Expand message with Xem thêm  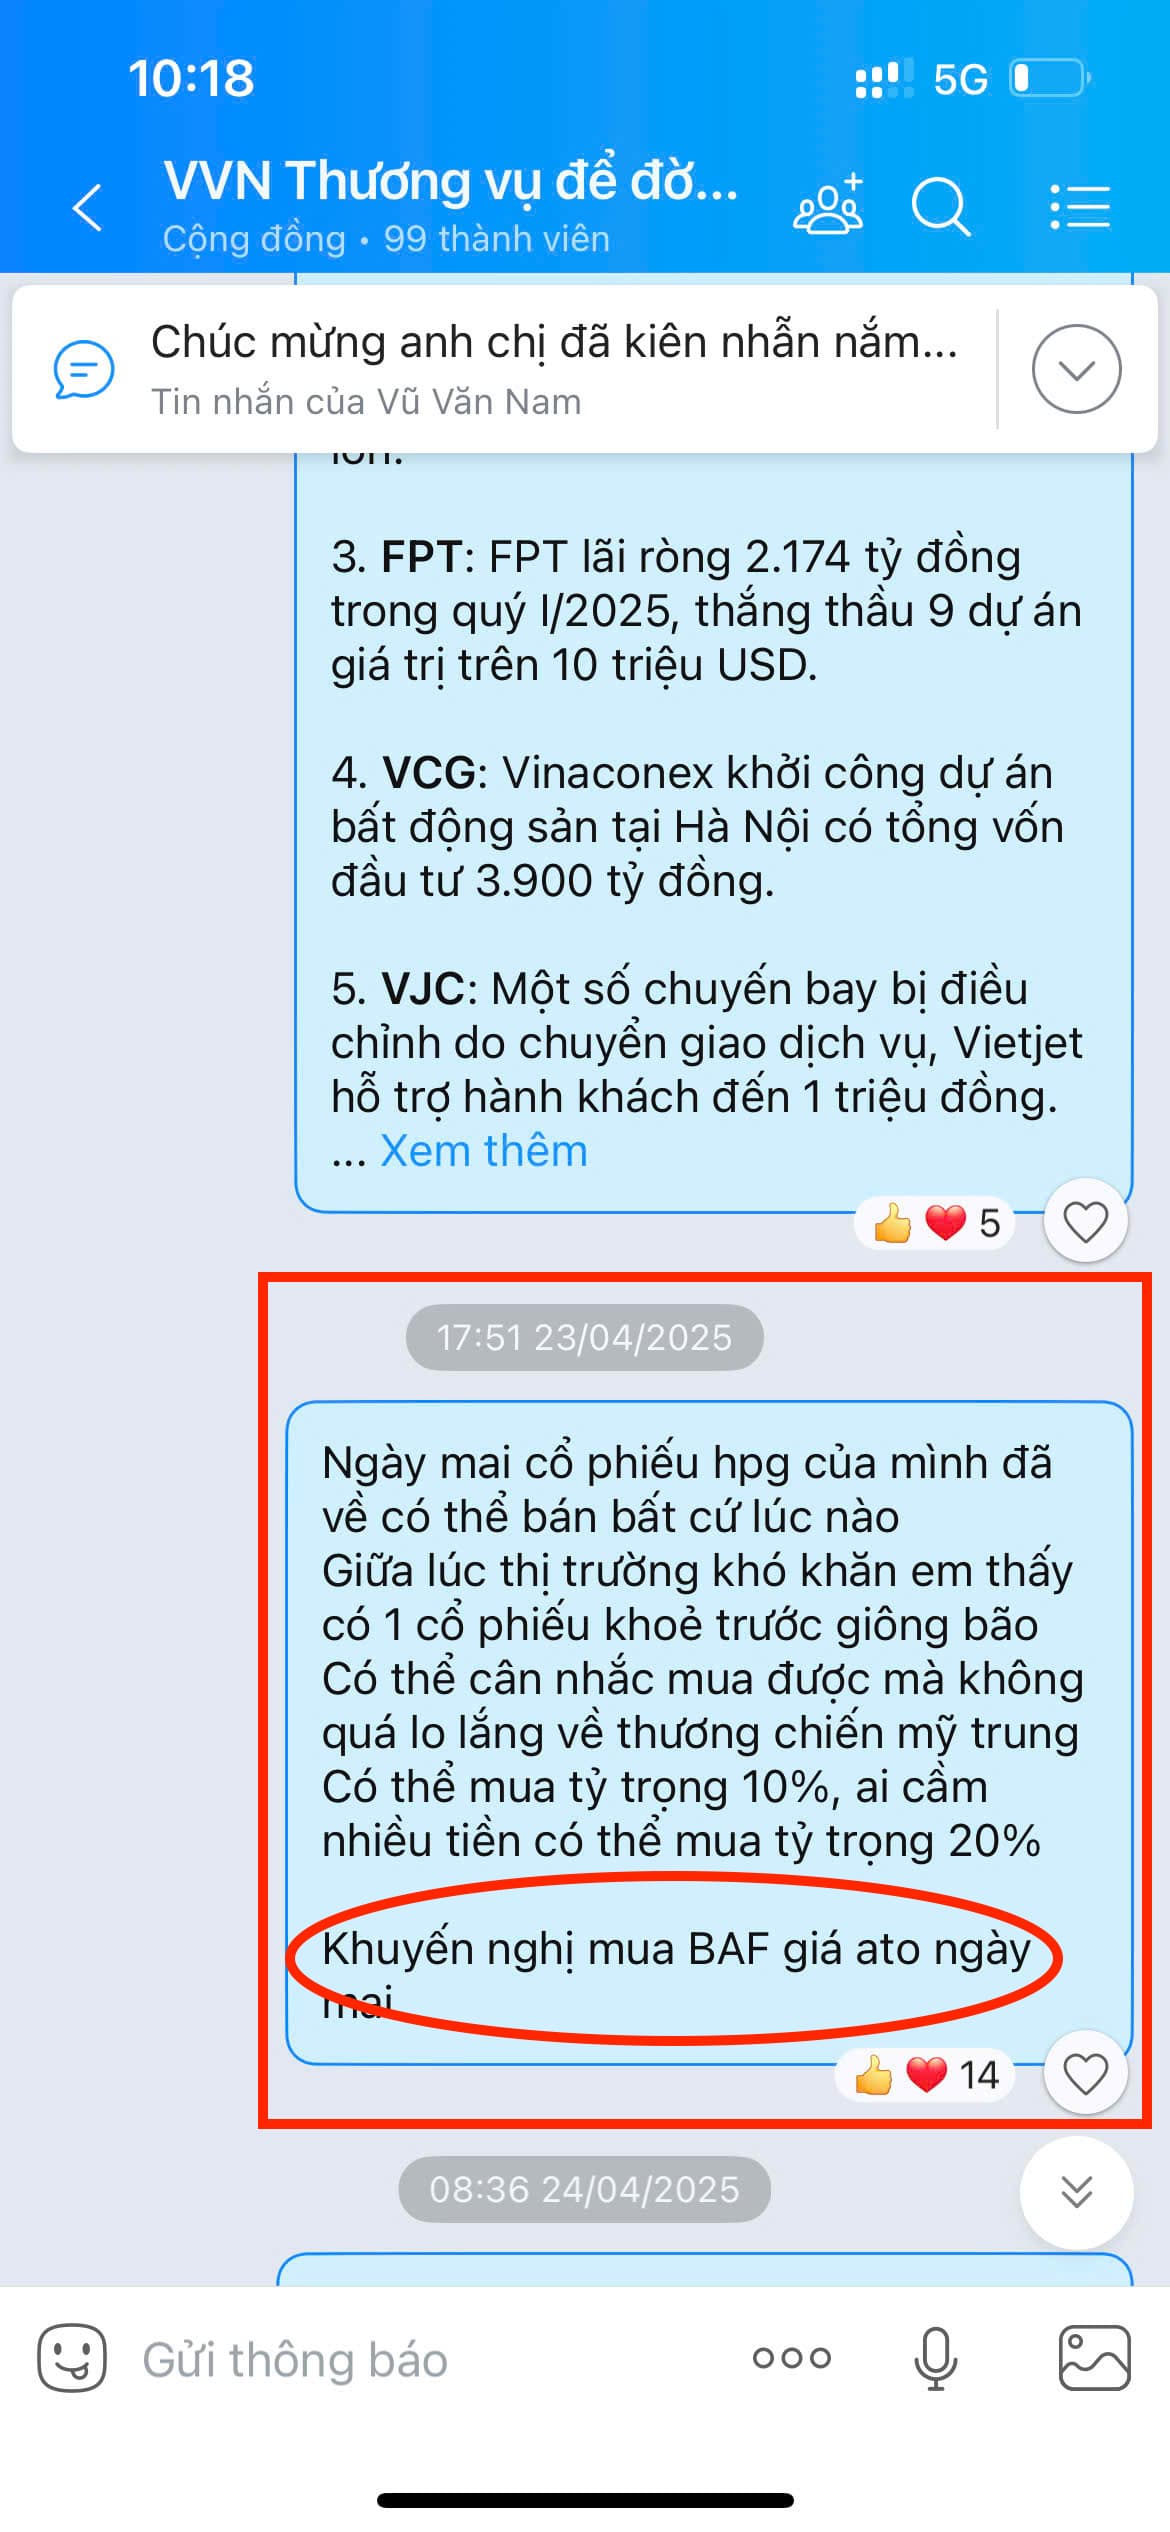484,1151
